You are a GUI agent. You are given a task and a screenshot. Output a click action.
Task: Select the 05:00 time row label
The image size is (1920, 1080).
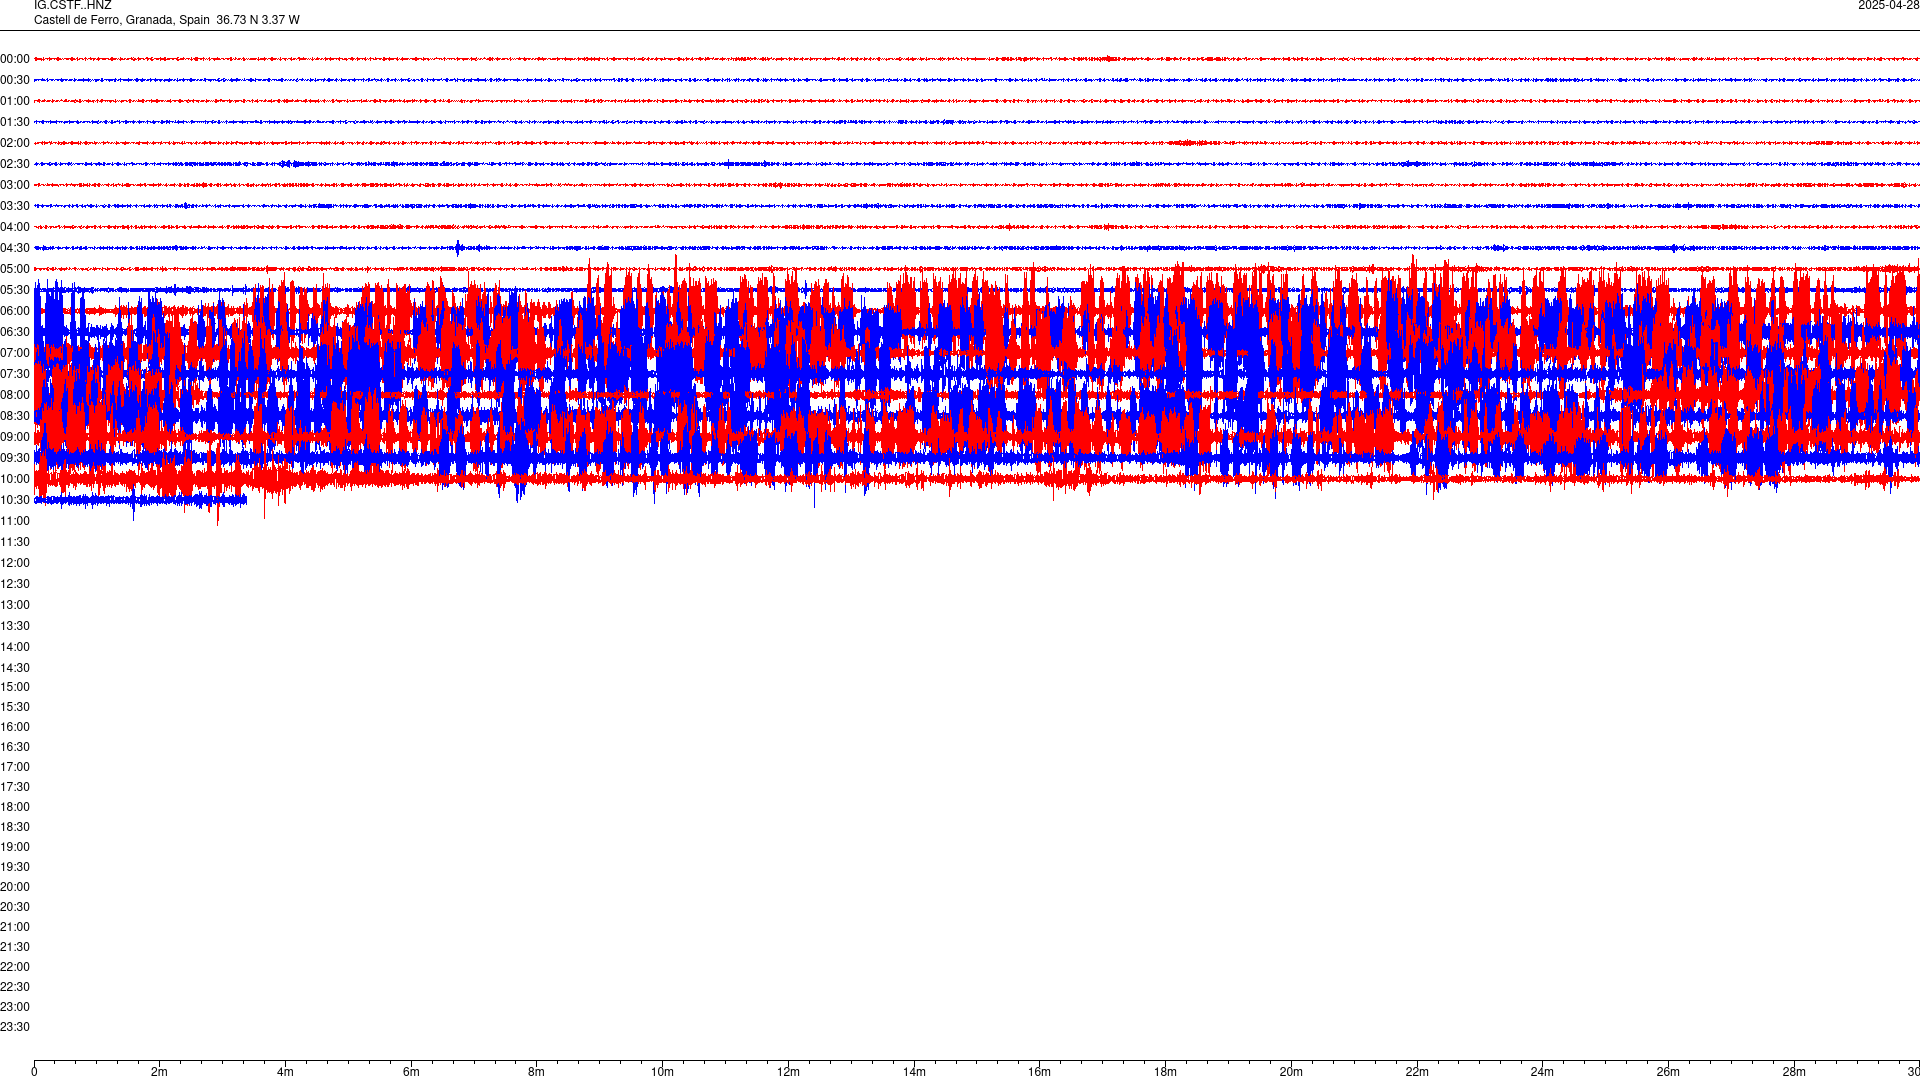[15, 269]
